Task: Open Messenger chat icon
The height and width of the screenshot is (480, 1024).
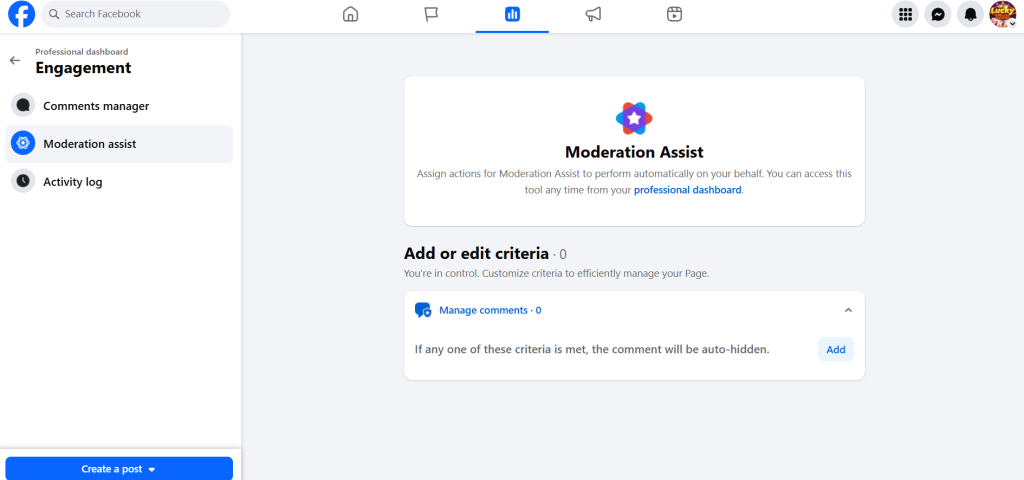Action: point(937,15)
